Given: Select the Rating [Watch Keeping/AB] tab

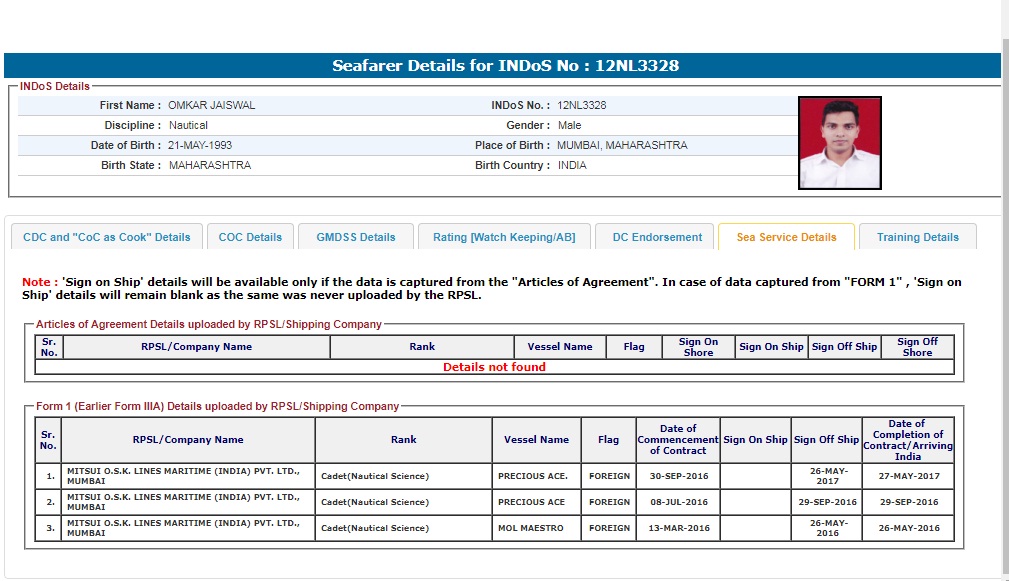Looking at the screenshot, I should (504, 237).
